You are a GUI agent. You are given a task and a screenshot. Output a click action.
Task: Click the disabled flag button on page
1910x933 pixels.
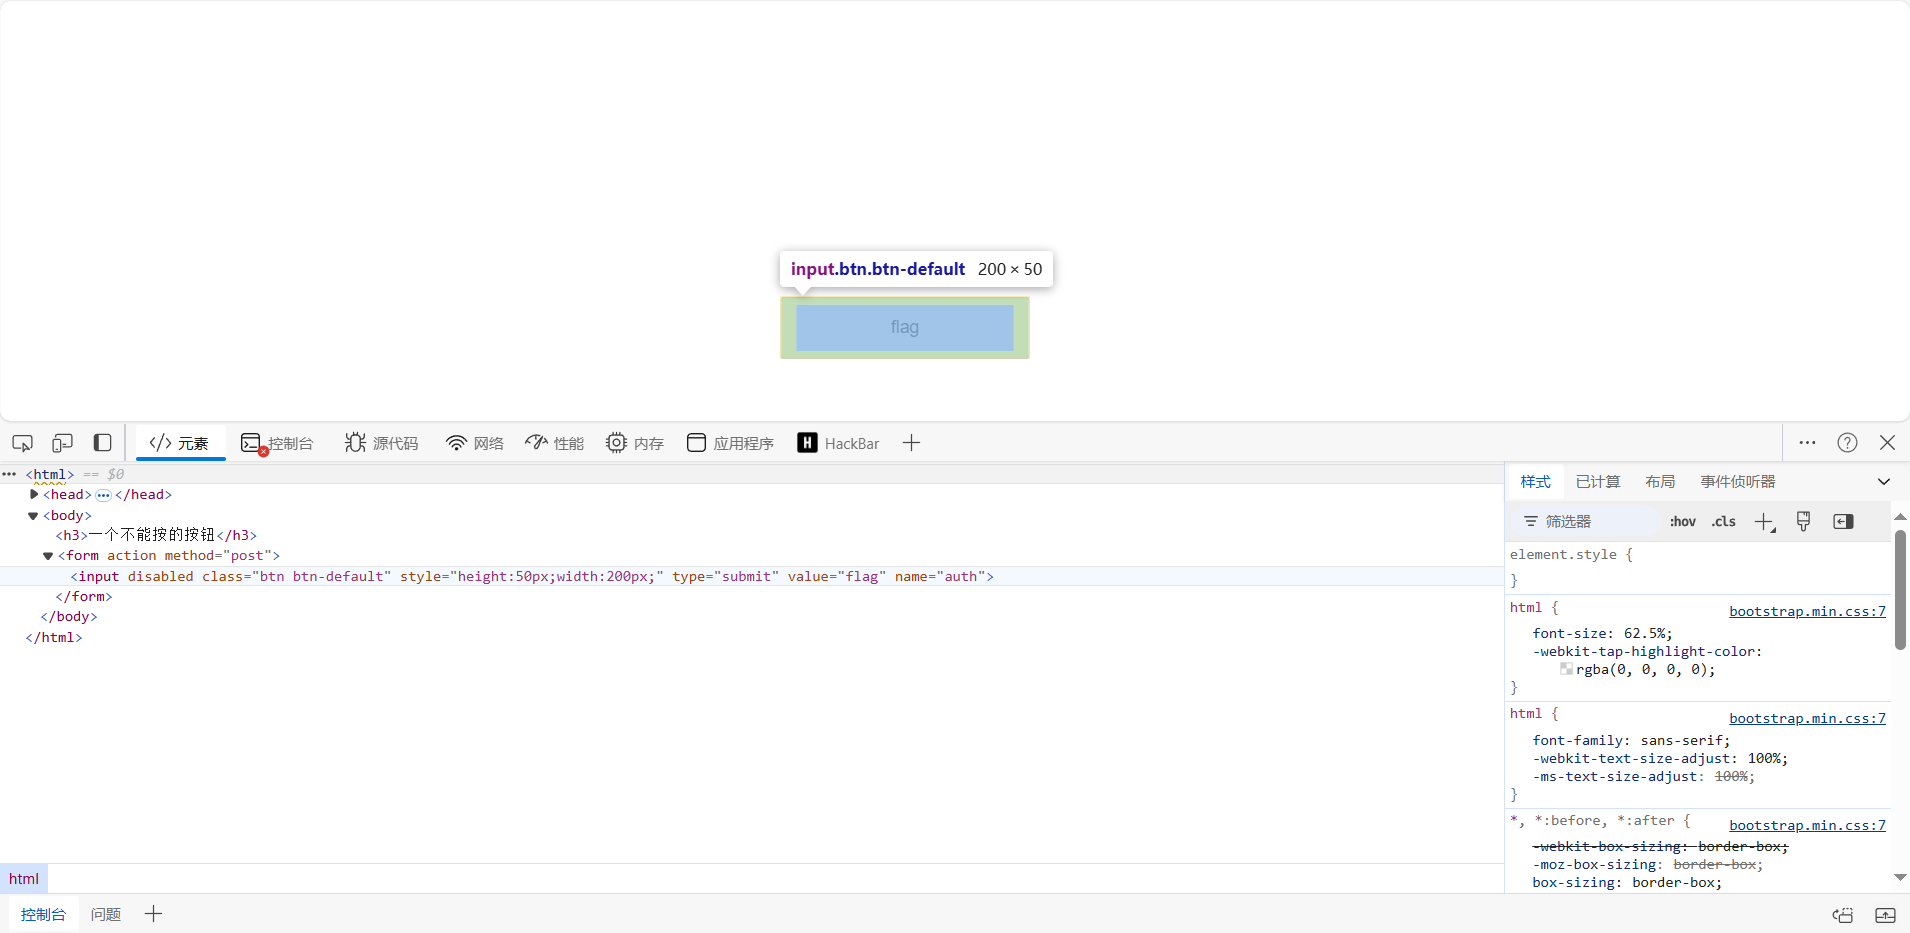(x=905, y=327)
